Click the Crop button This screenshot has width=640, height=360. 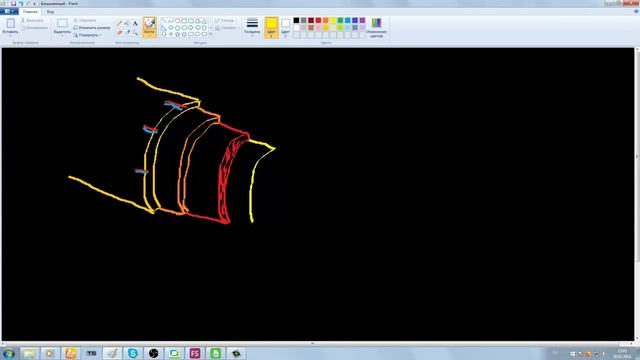pyautogui.click(x=85, y=20)
